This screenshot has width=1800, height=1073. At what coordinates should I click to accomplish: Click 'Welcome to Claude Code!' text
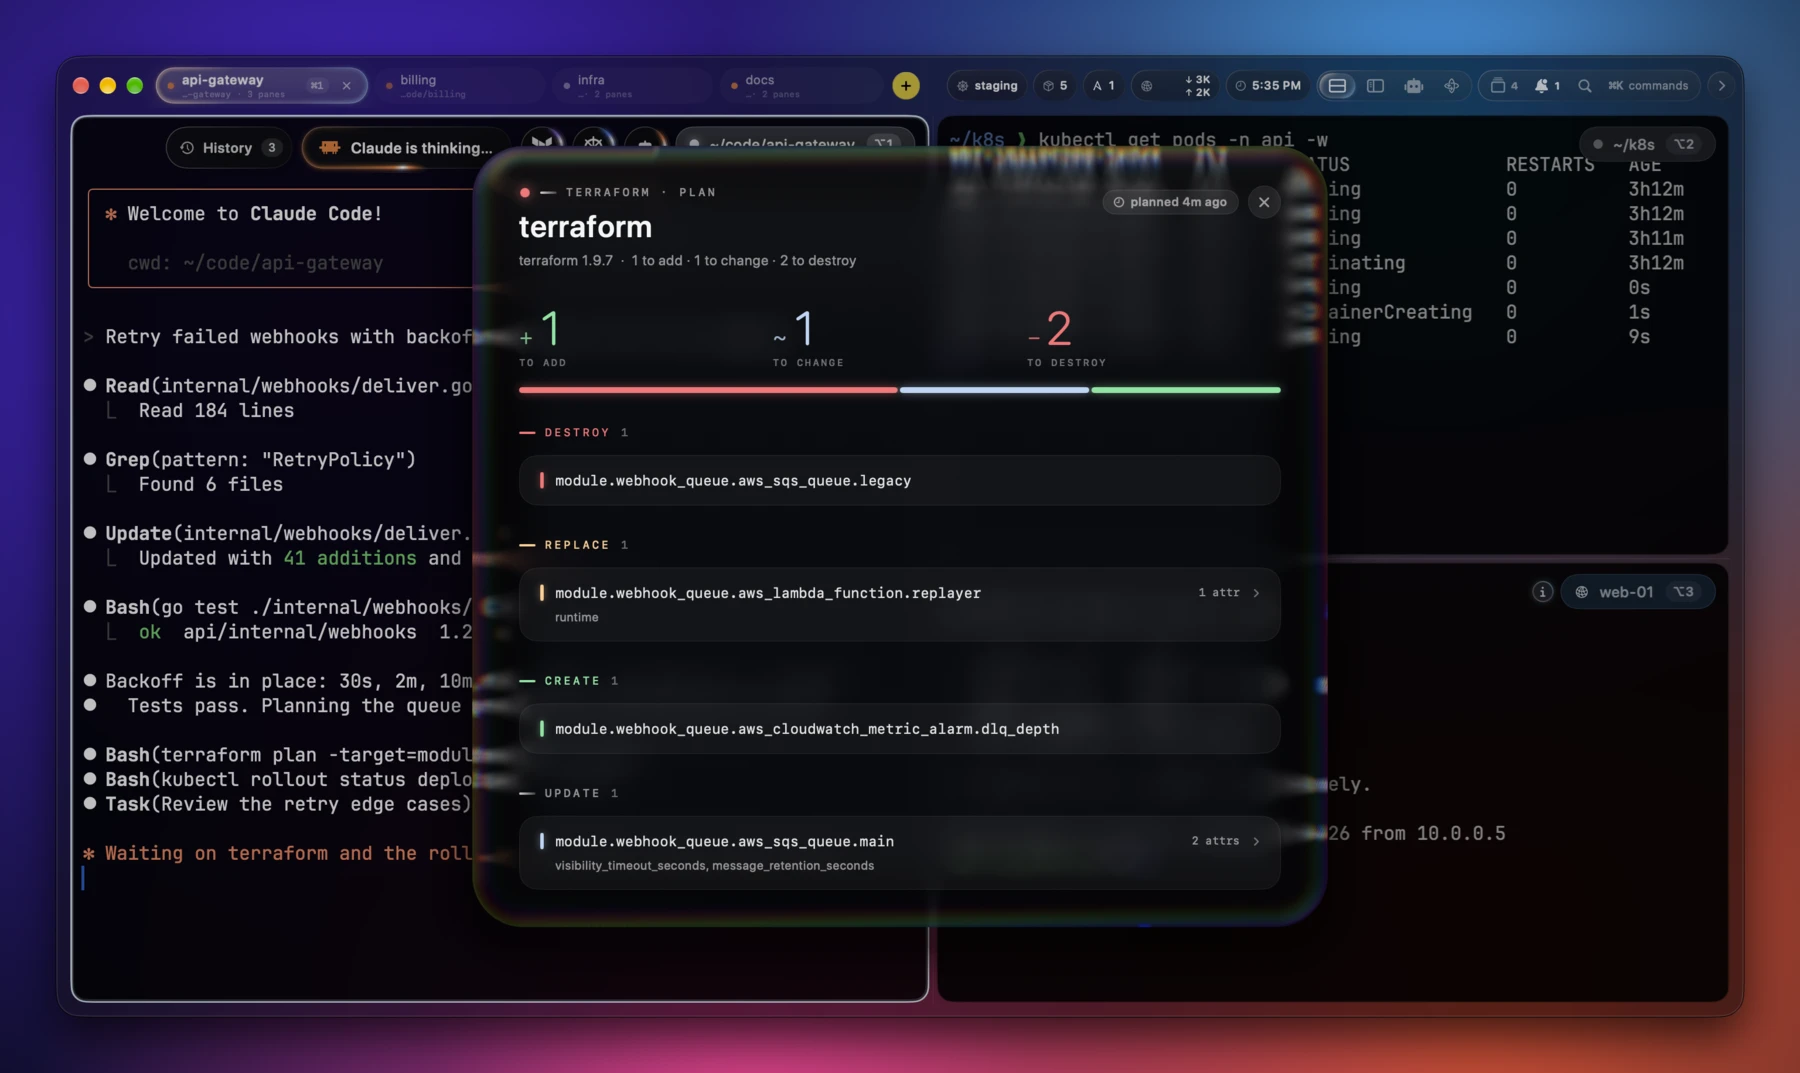tap(254, 214)
